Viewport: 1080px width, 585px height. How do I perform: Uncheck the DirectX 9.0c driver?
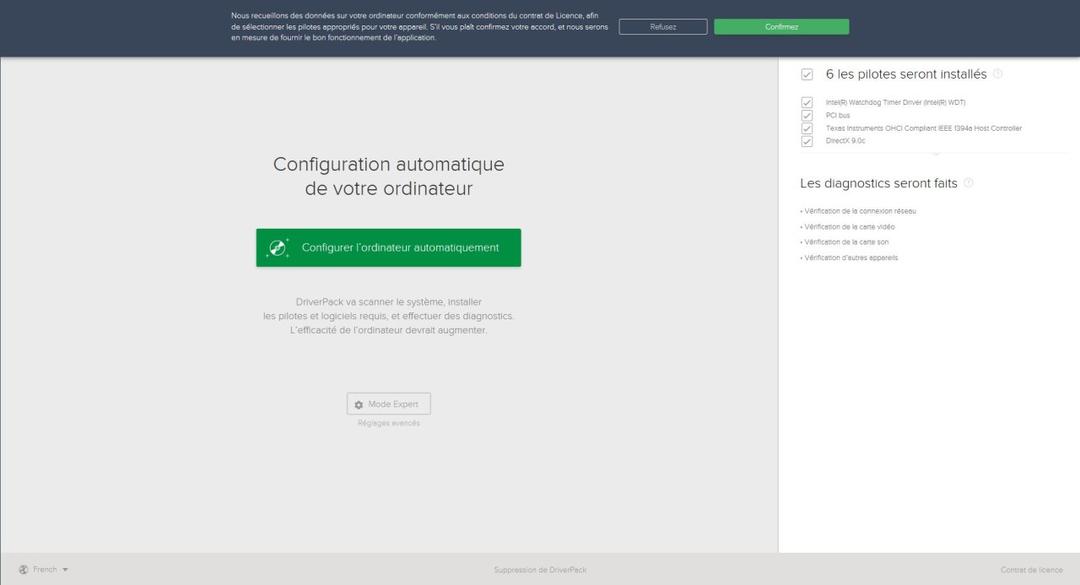tap(807, 141)
